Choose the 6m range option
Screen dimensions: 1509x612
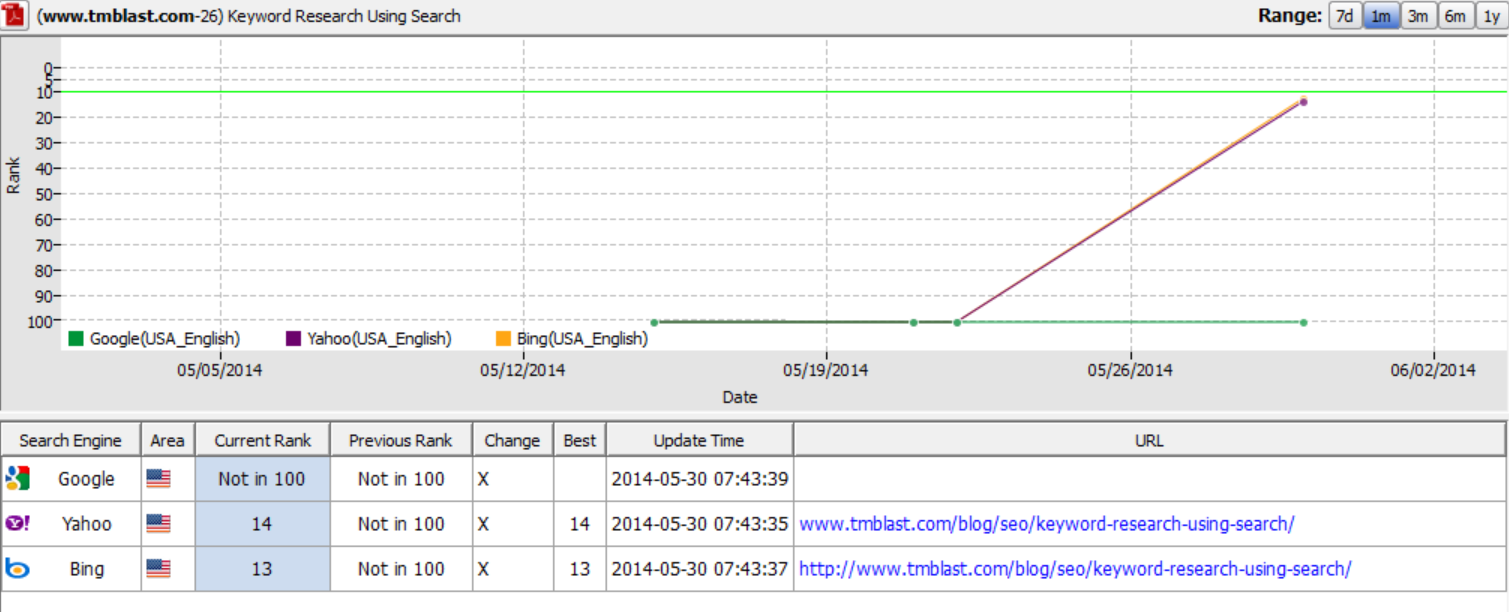tap(1455, 16)
